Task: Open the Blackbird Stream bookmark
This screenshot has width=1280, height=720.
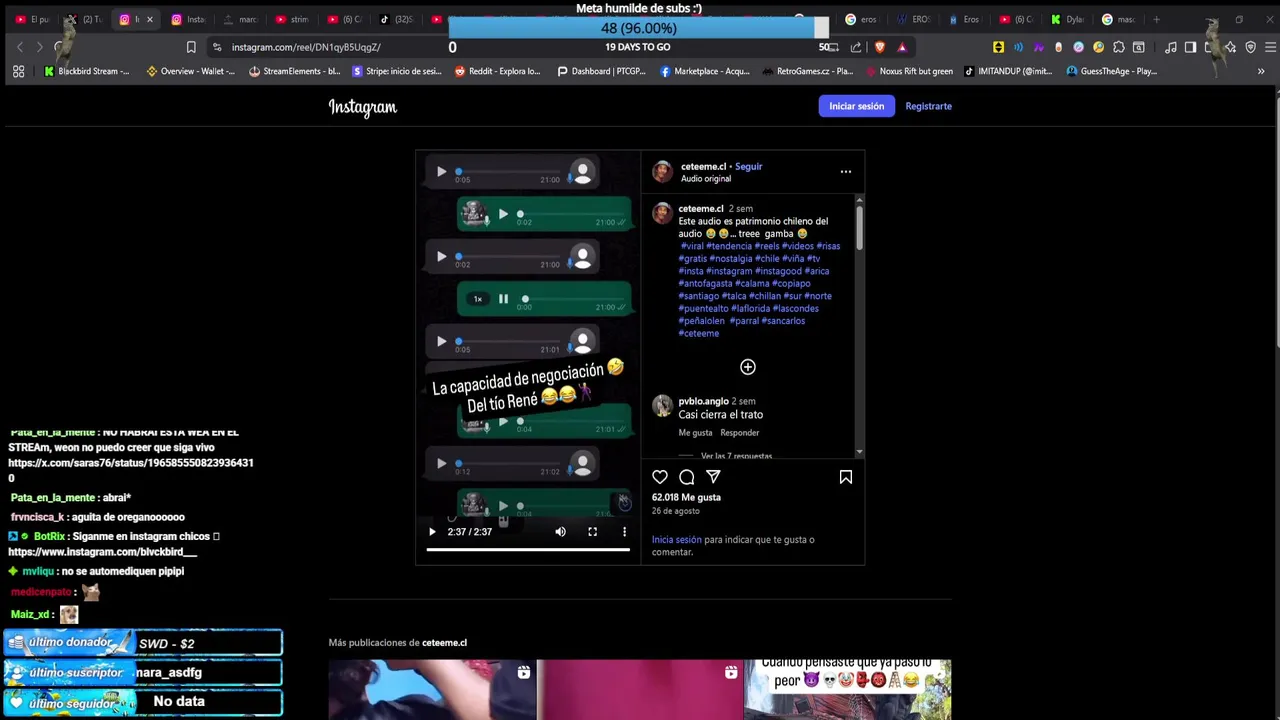Action: click(x=87, y=71)
